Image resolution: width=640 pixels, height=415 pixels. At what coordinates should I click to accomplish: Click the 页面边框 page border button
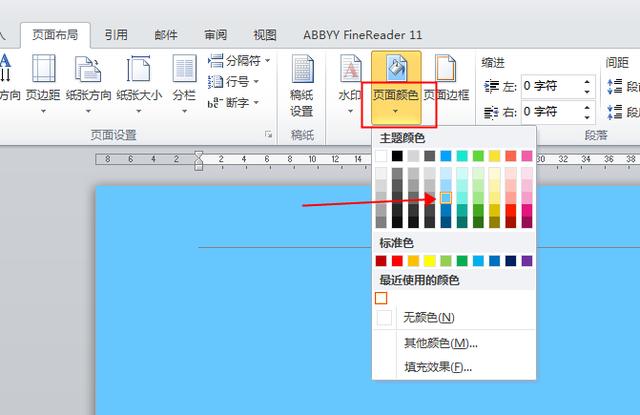pyautogui.click(x=446, y=79)
